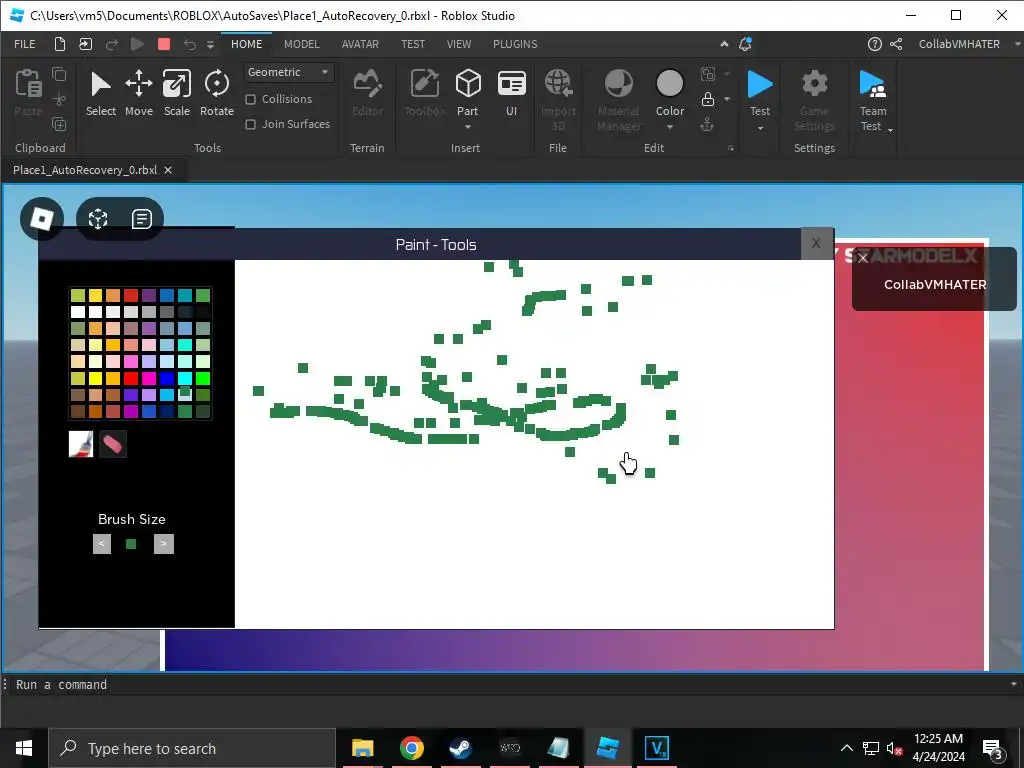The width and height of the screenshot is (1024, 768).
Task: Insert a Part cube
Action: click(x=468, y=85)
